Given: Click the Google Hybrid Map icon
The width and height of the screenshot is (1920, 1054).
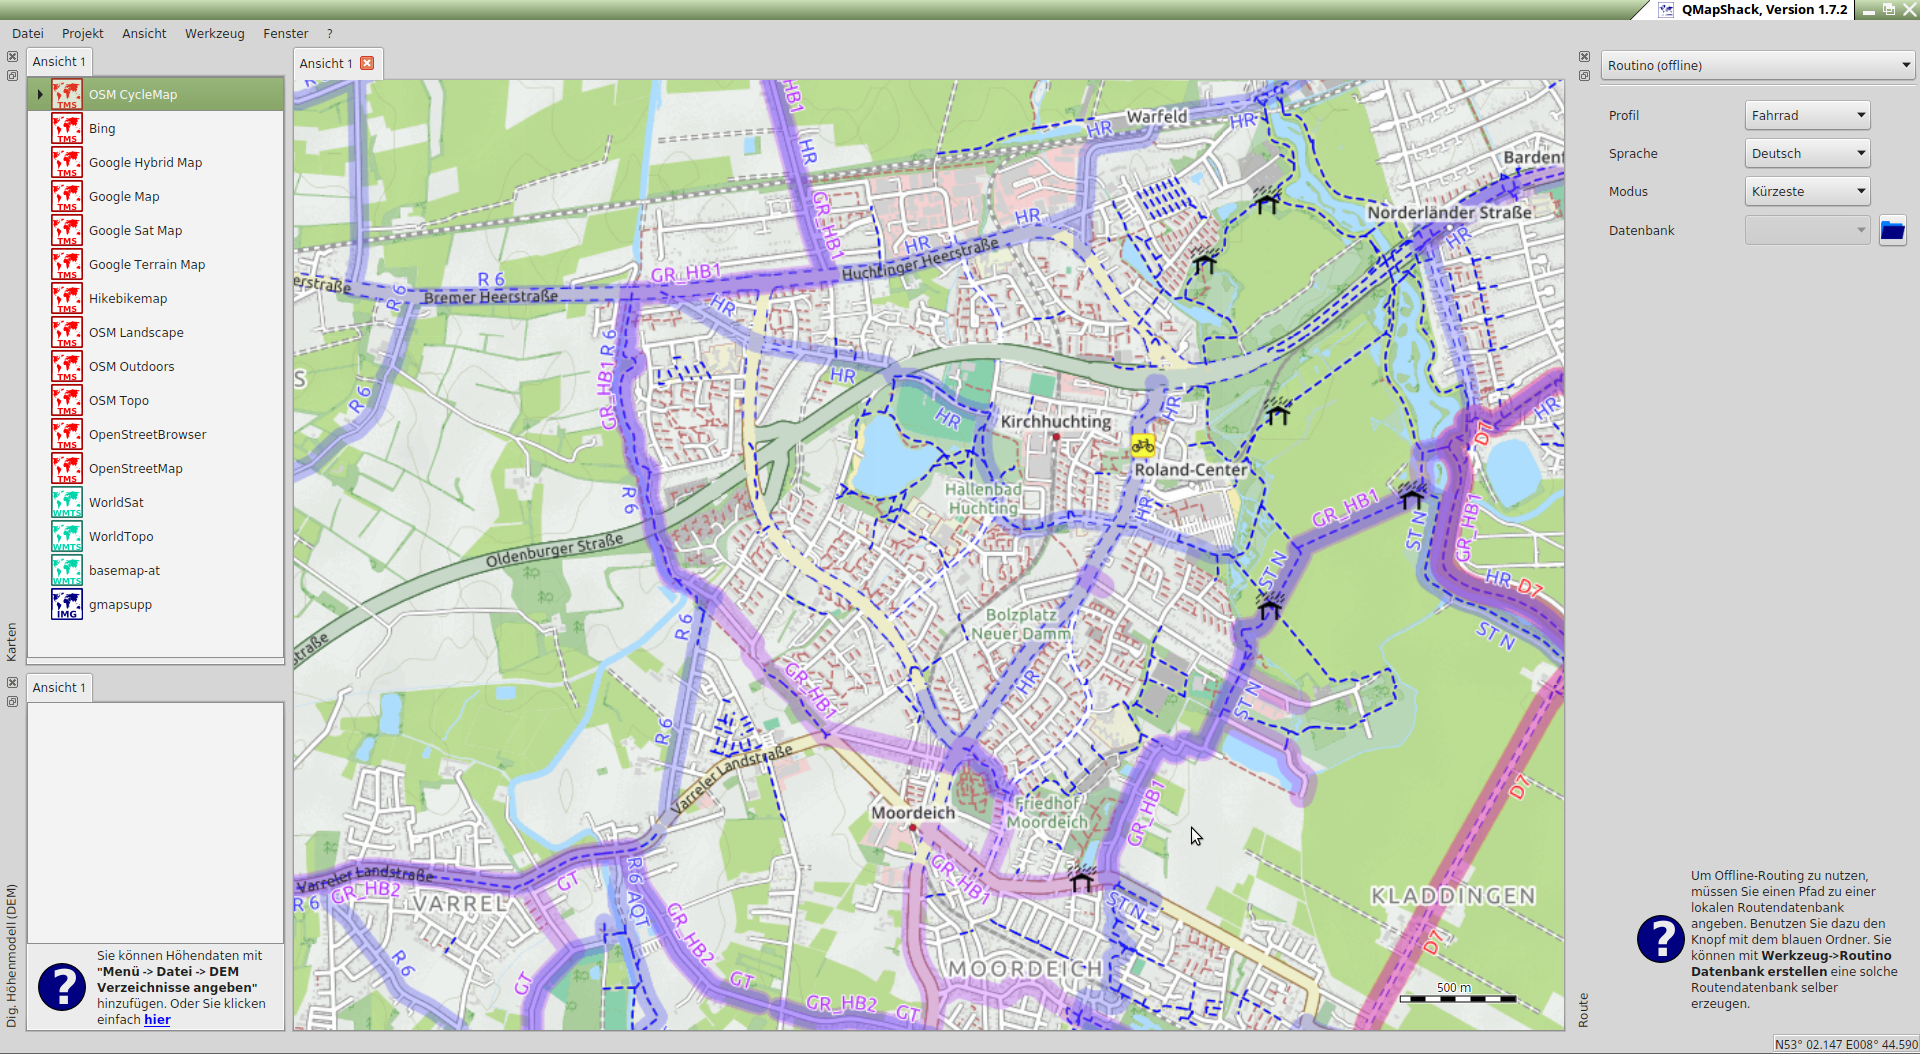Looking at the screenshot, I should pyautogui.click(x=67, y=162).
